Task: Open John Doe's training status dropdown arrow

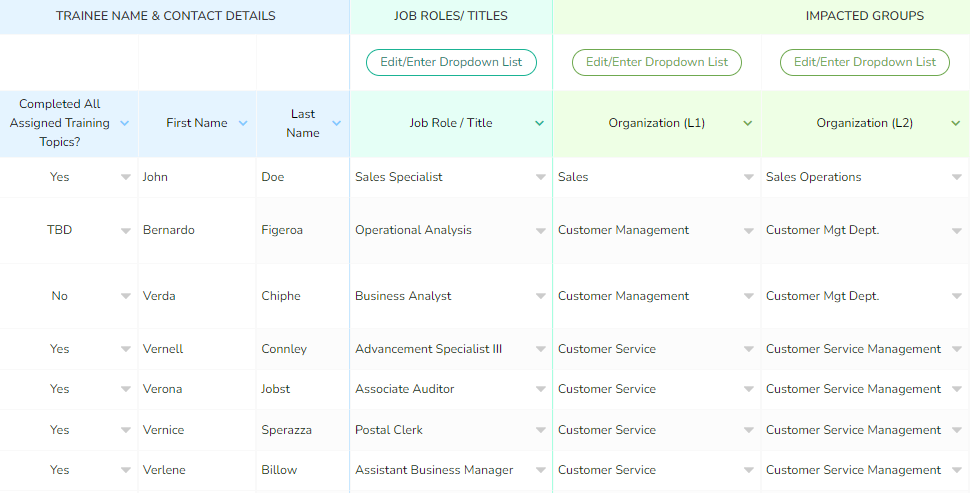Action: [x=126, y=177]
